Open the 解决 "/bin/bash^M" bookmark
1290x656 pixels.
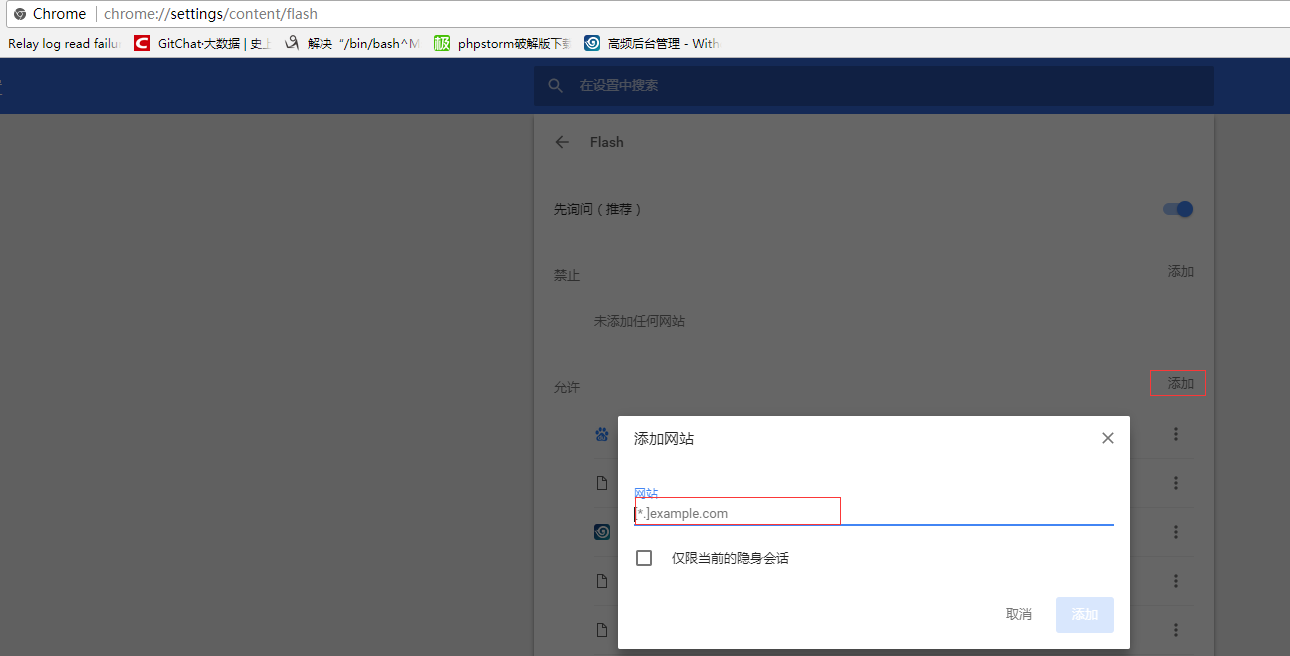[353, 43]
